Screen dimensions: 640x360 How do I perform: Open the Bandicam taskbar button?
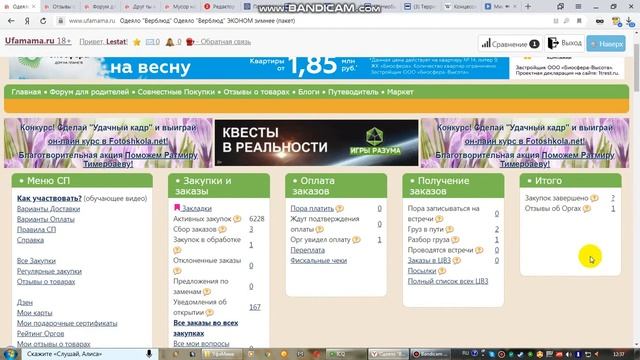click(429, 354)
